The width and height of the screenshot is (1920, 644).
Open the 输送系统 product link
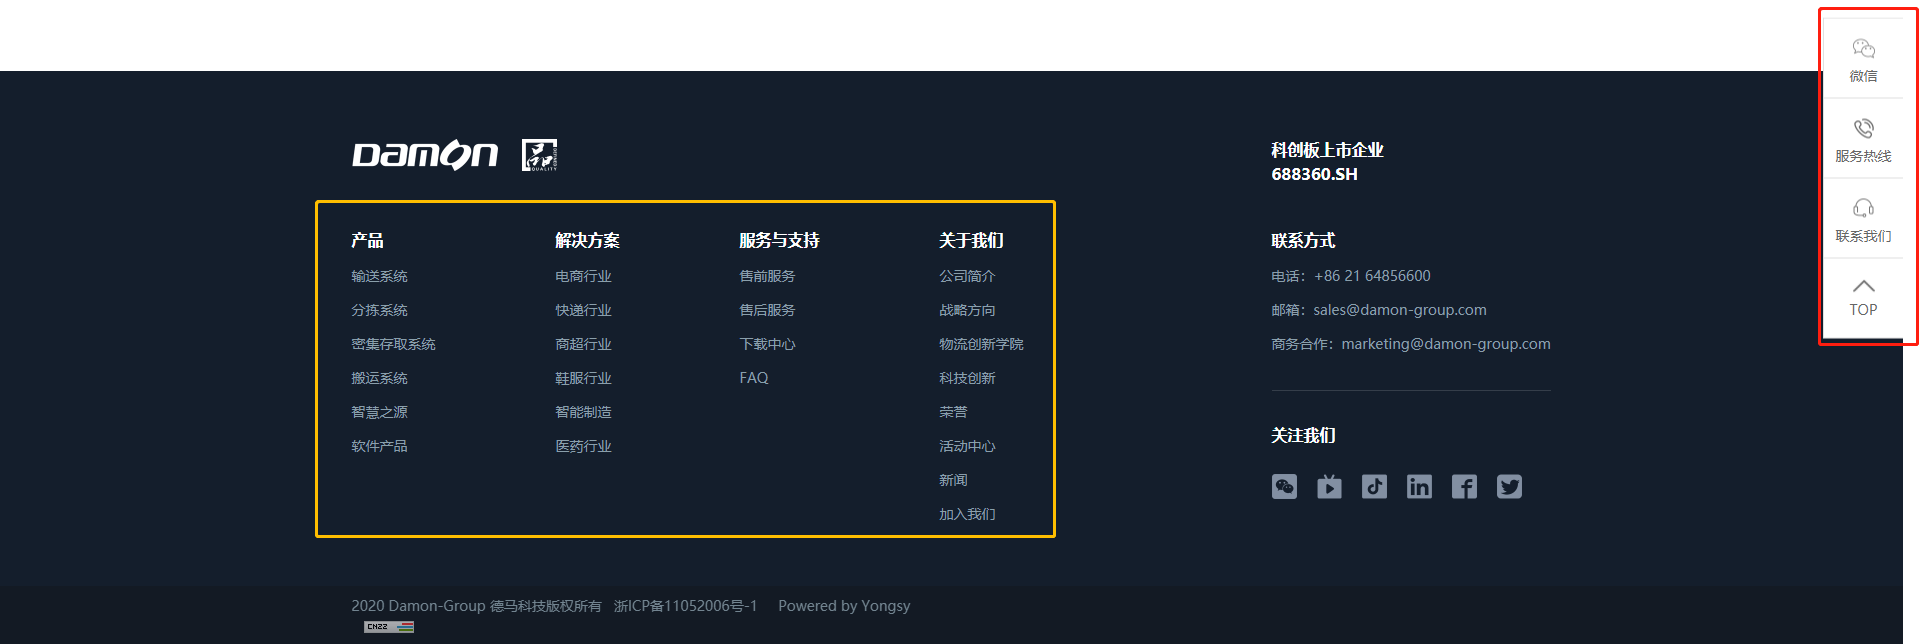tap(379, 276)
